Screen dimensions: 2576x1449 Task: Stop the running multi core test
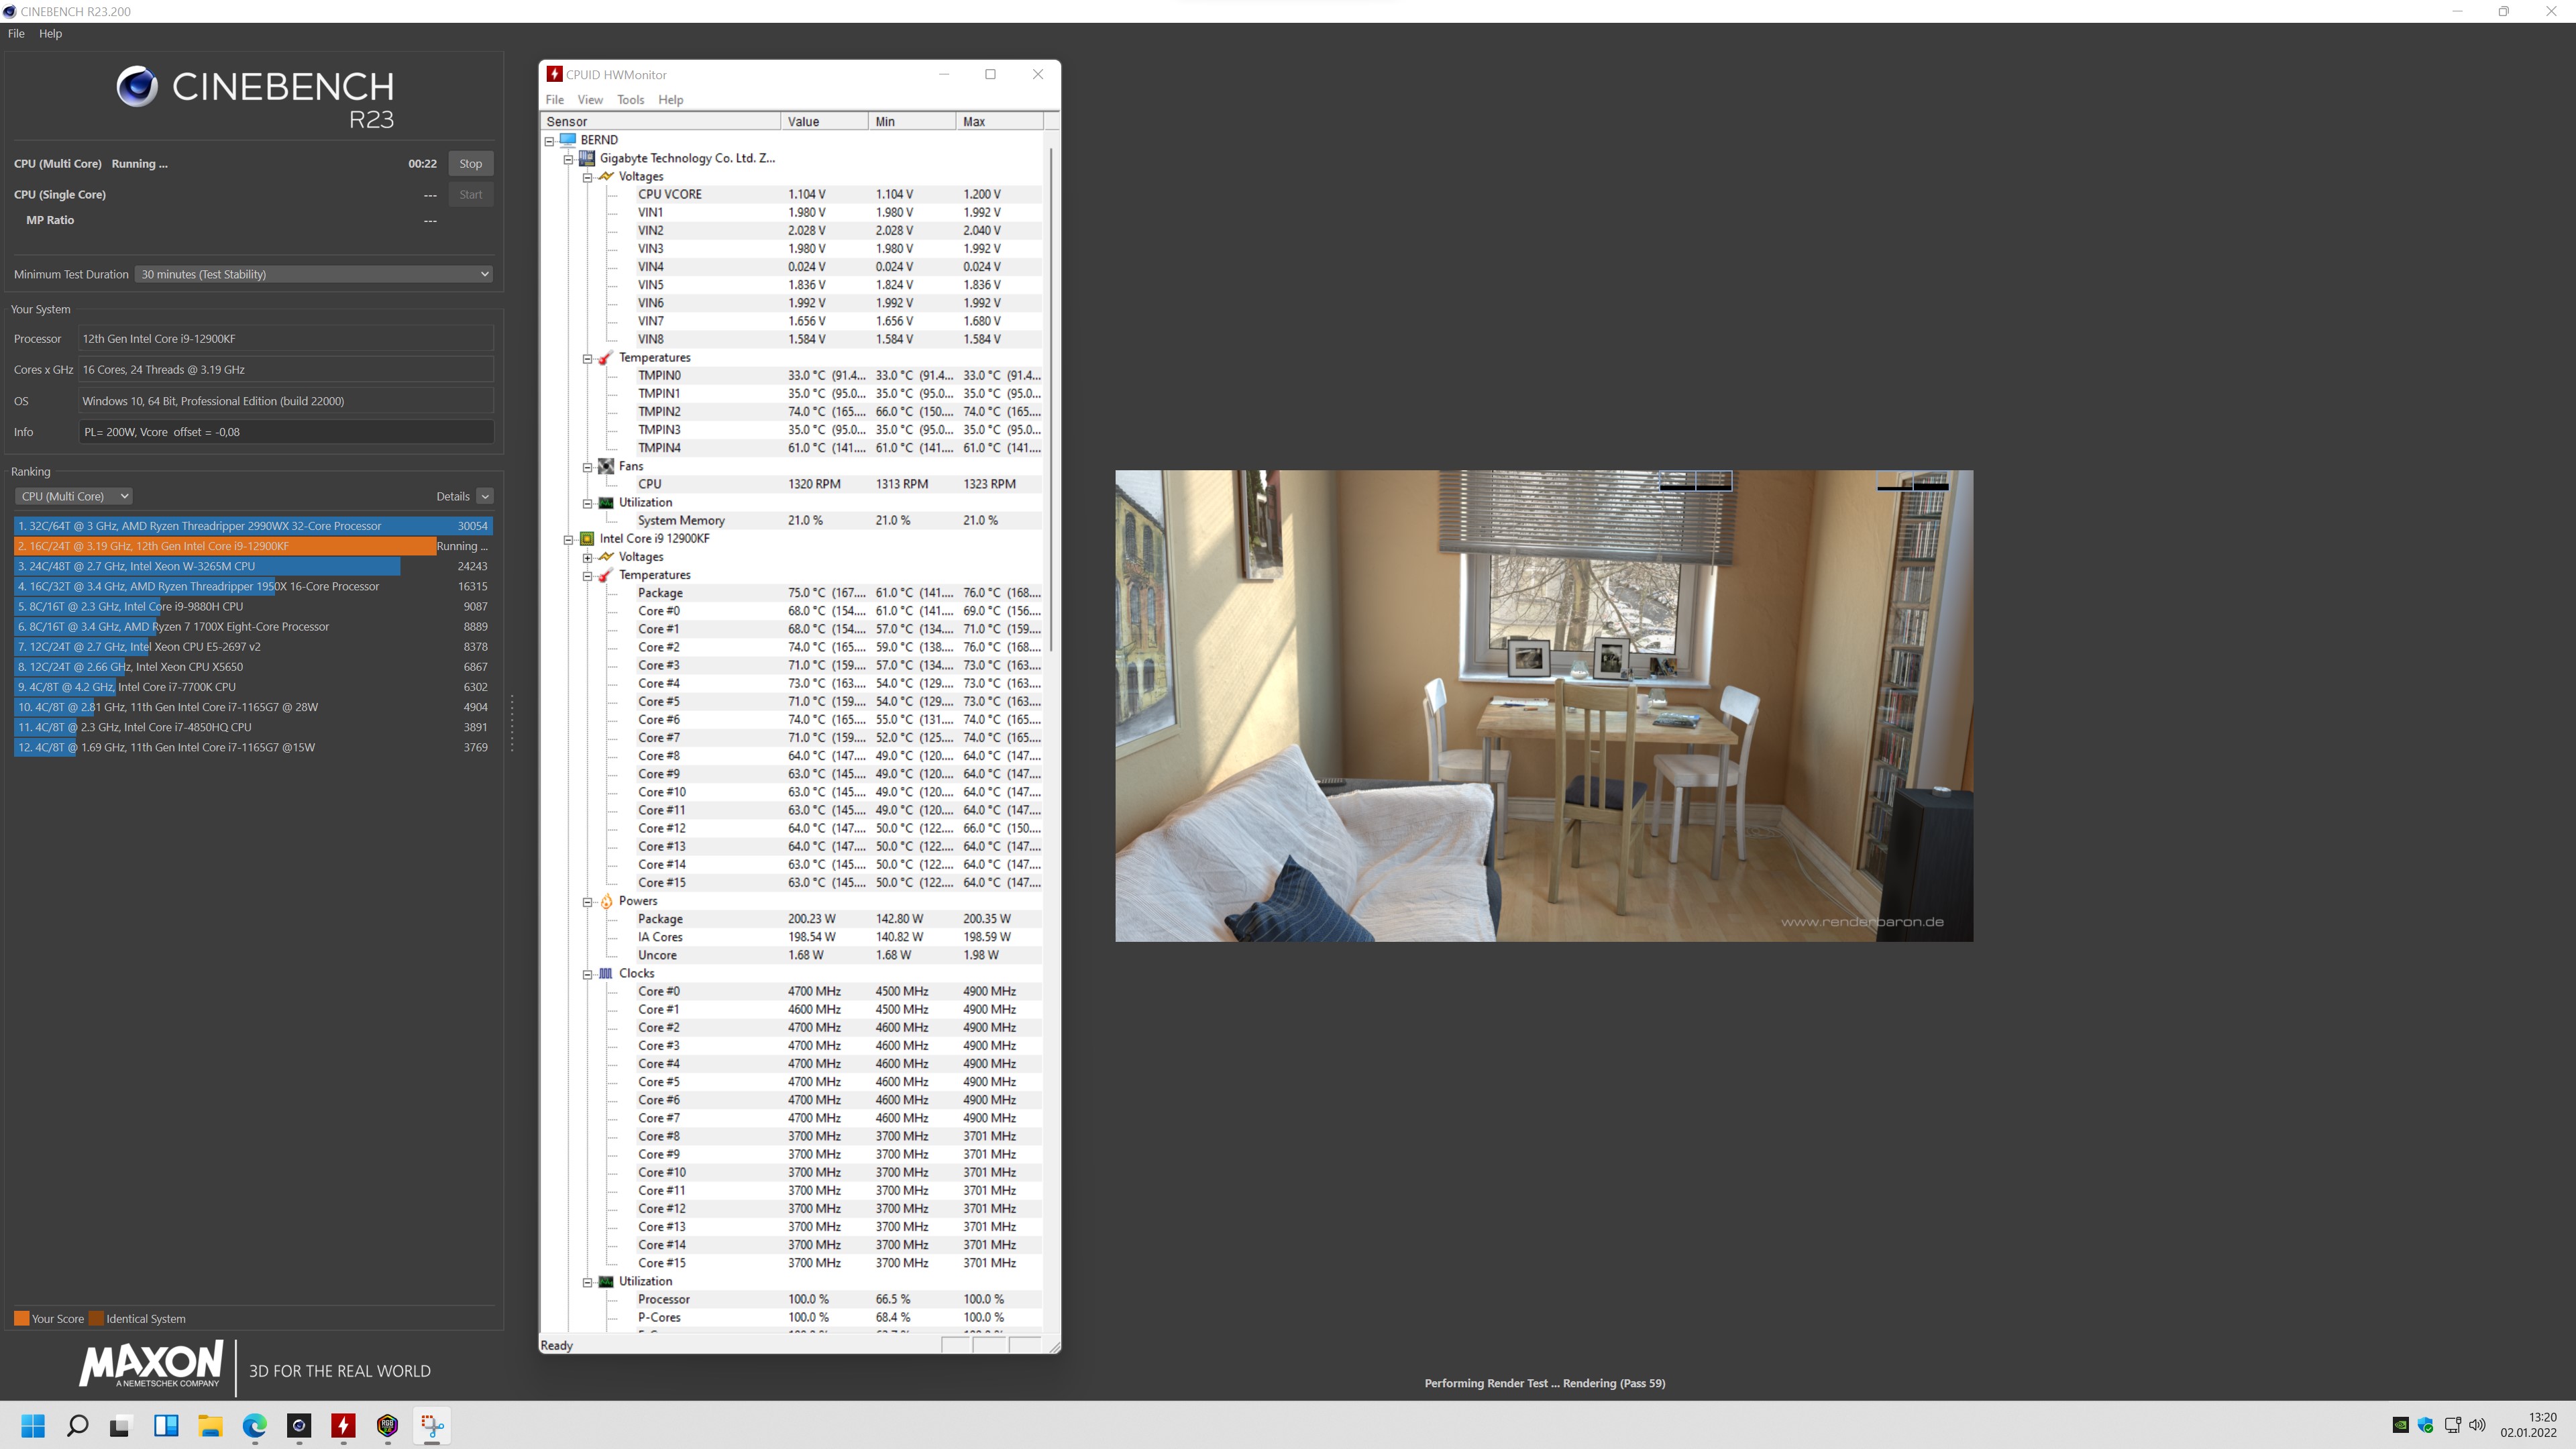470,164
